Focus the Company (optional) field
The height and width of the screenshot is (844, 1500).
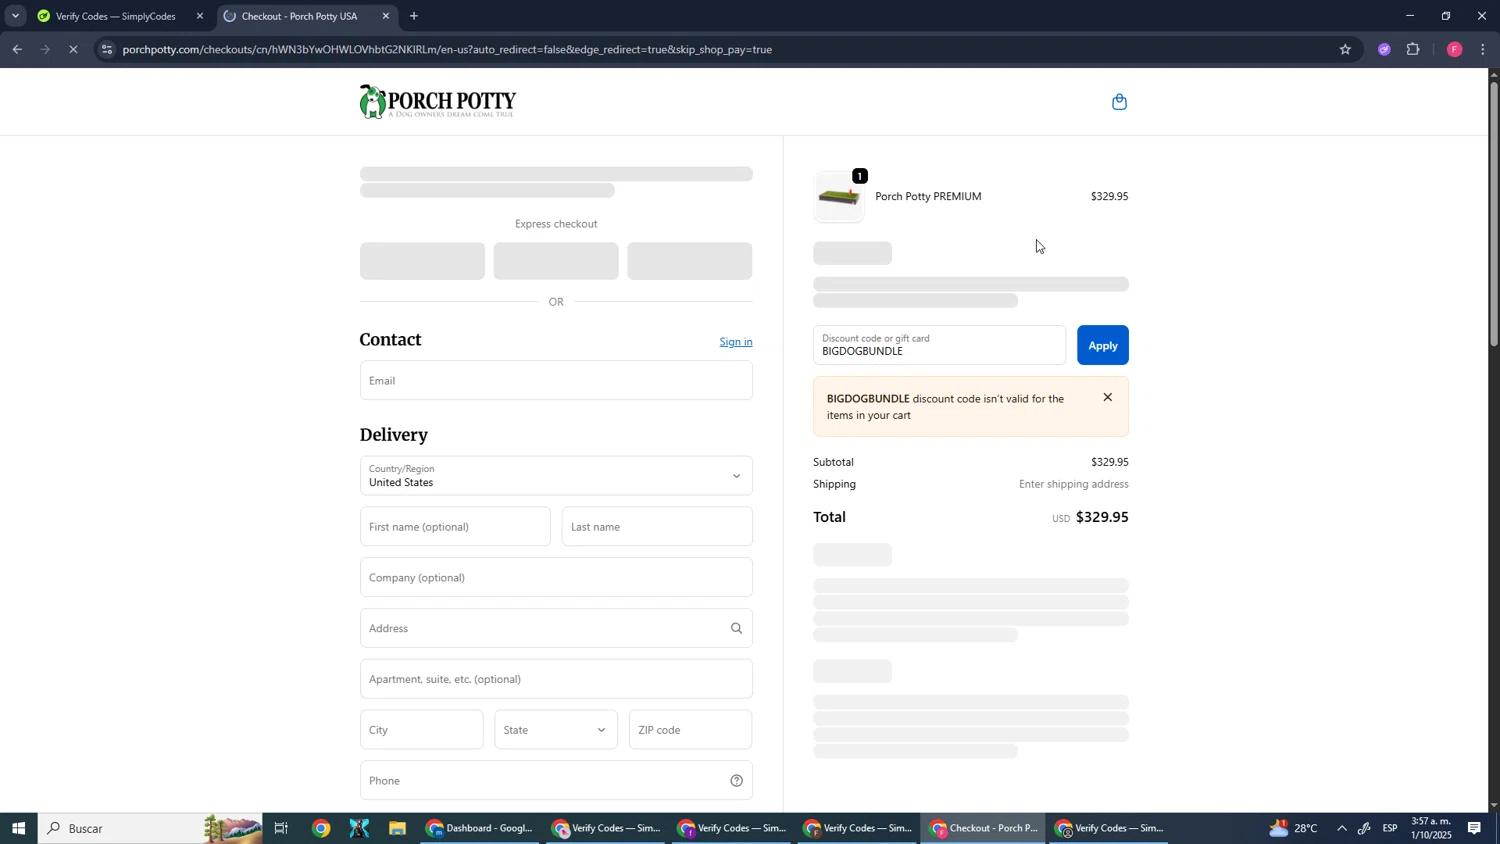[x=556, y=578]
